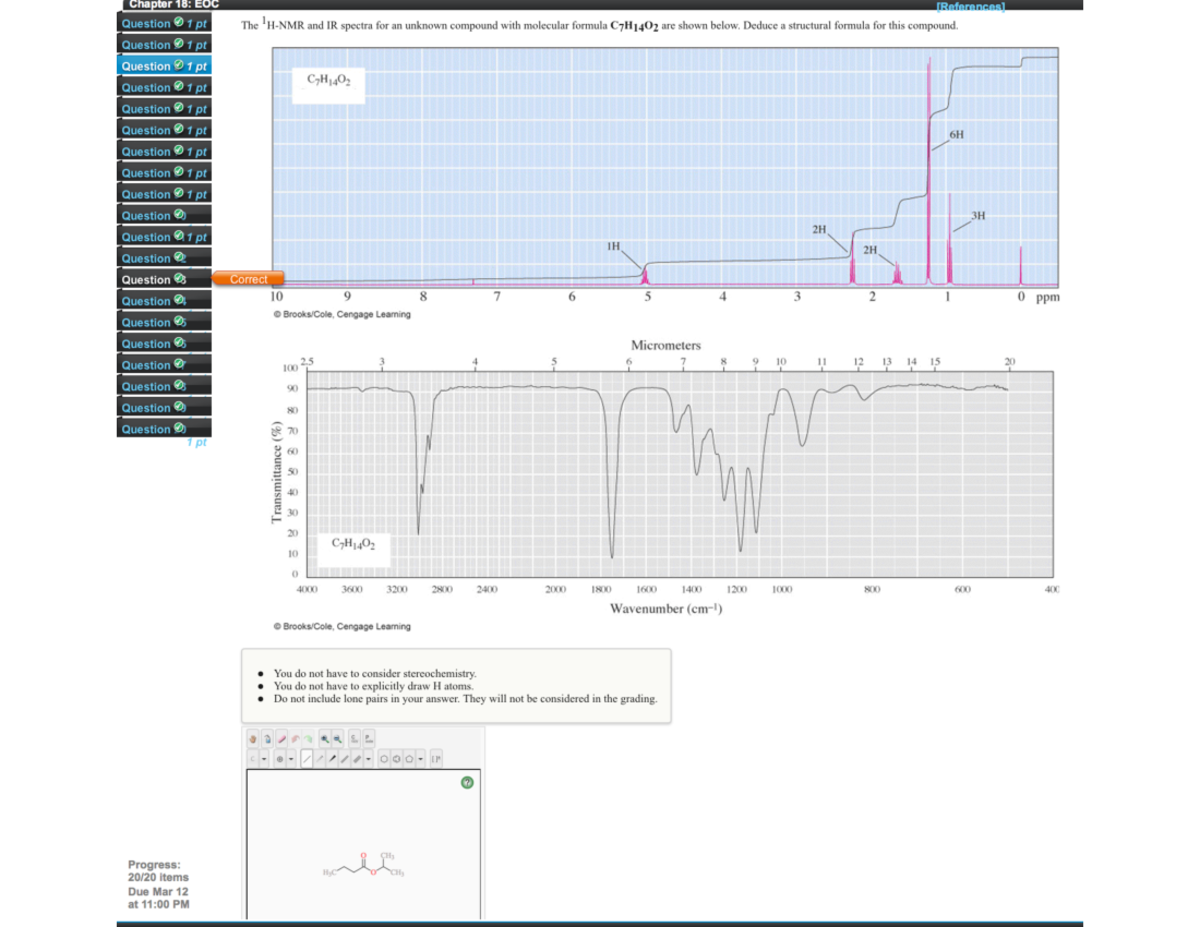The image size is (1200, 927).
Task: Open the ring templates dropdown arrow
Action: click(421, 758)
